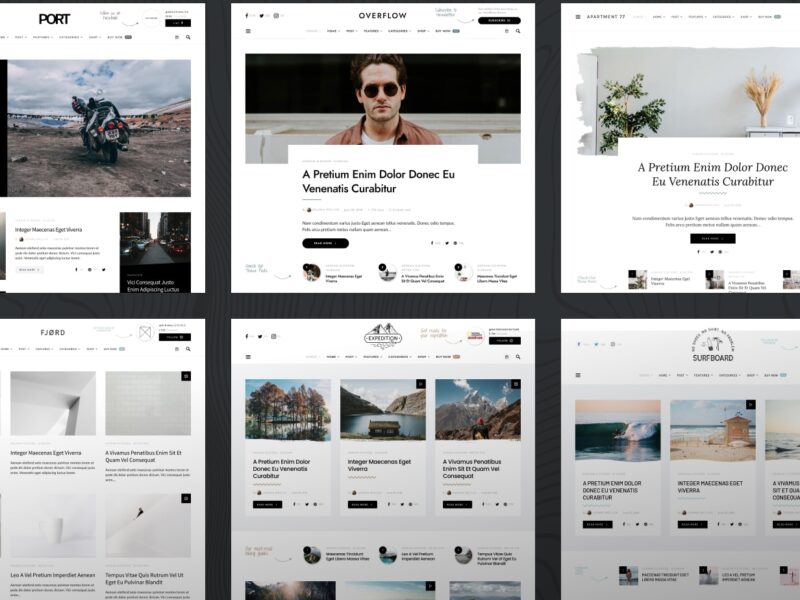Click the Twitter icon in Surfboard header
This screenshot has height=600, width=800.
pos(596,344)
